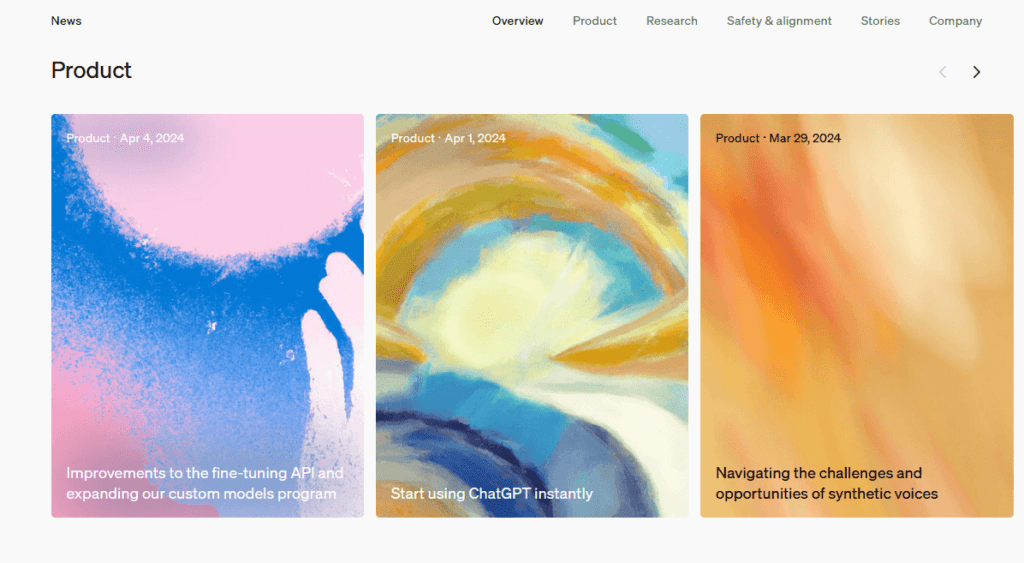Screen dimensions: 1024x563
Task: Go to the Research tab
Action: (671, 21)
